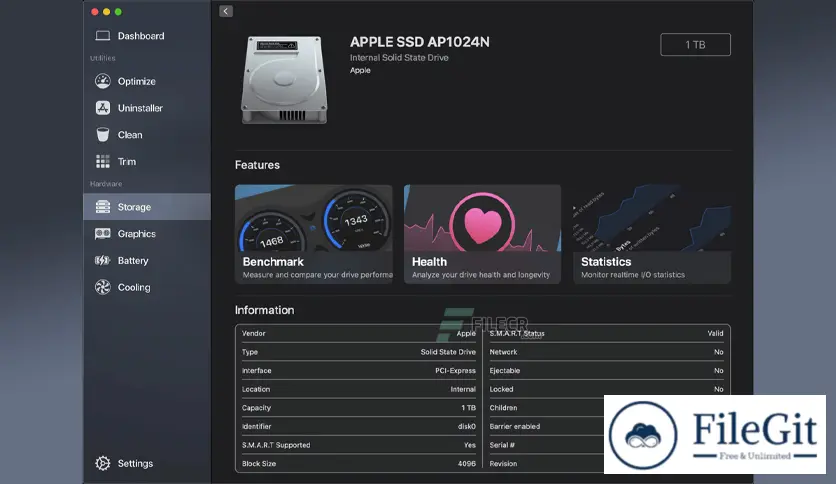The image size is (836, 484).
Task: Click the Barrier enabled row label
Action: pos(515,426)
